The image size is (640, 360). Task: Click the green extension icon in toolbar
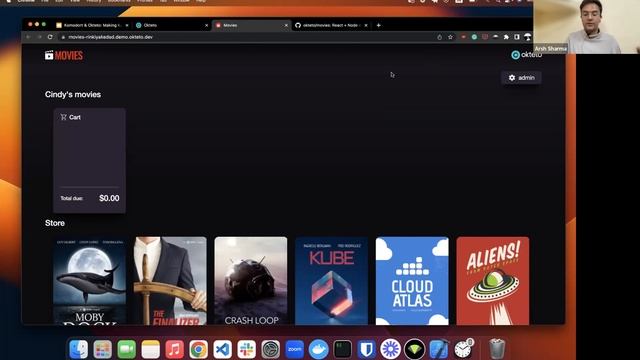474,37
